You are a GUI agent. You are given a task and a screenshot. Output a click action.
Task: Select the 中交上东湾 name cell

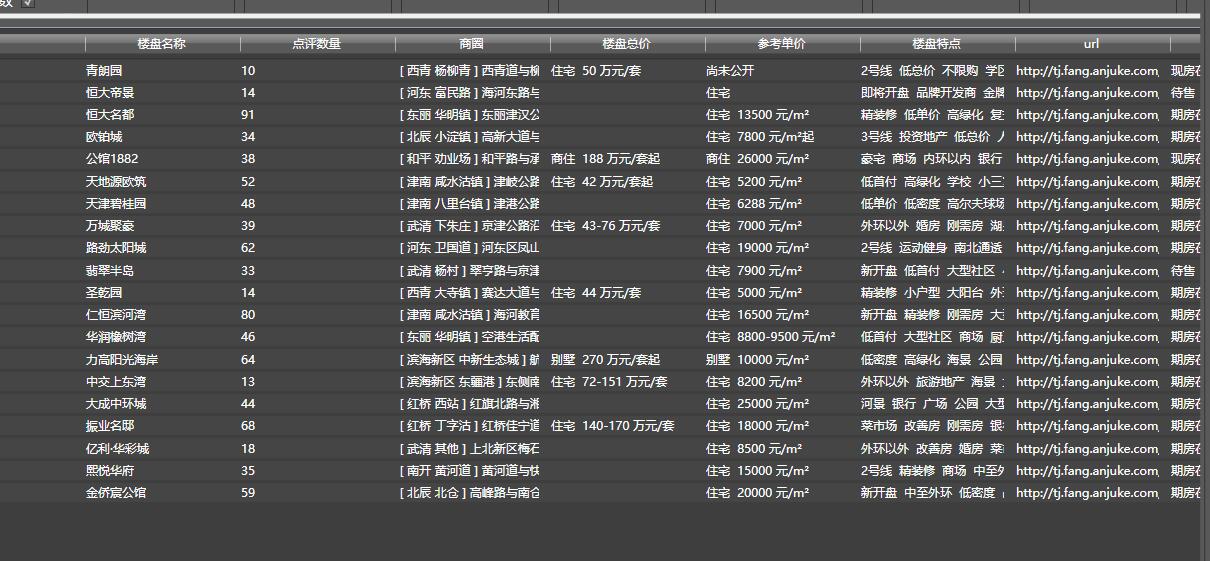tap(116, 382)
